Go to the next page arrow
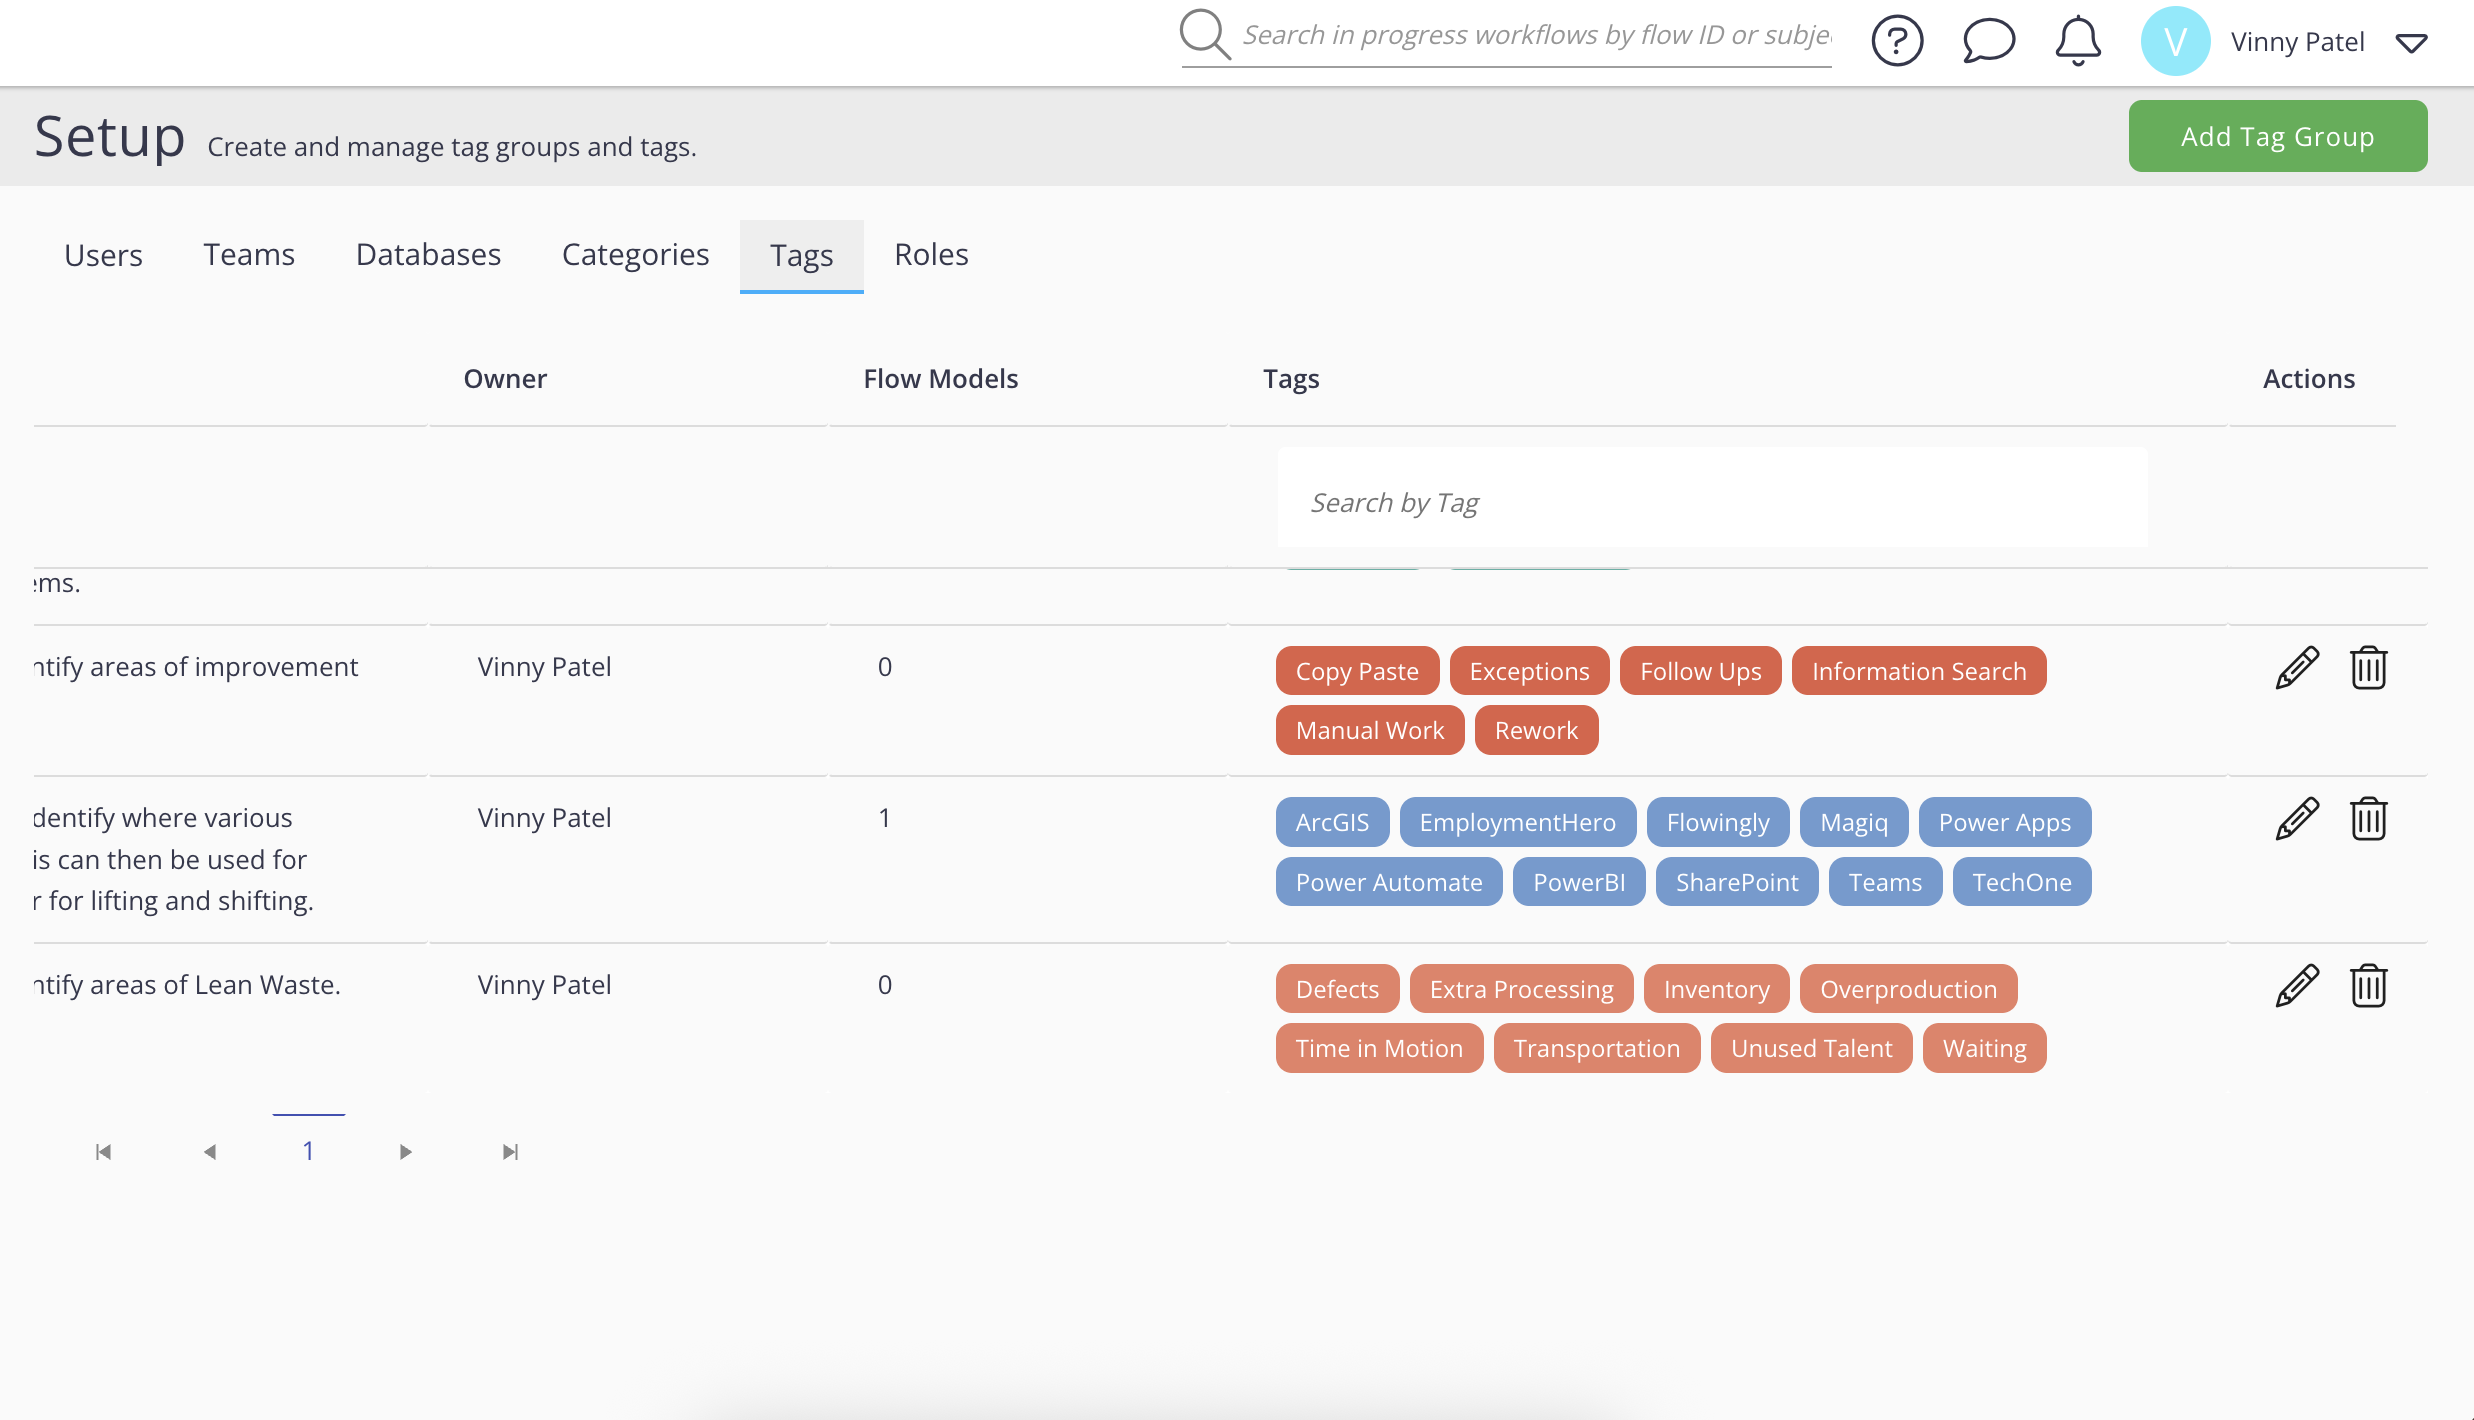 [405, 1152]
